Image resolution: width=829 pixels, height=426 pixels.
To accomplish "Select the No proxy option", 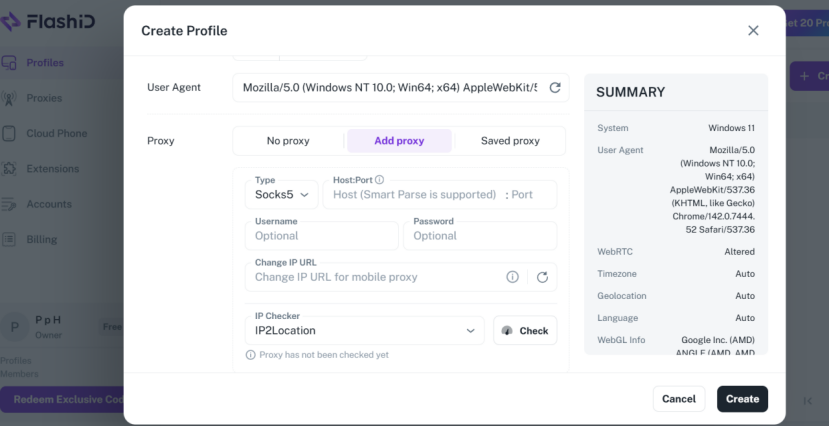I will (288, 141).
